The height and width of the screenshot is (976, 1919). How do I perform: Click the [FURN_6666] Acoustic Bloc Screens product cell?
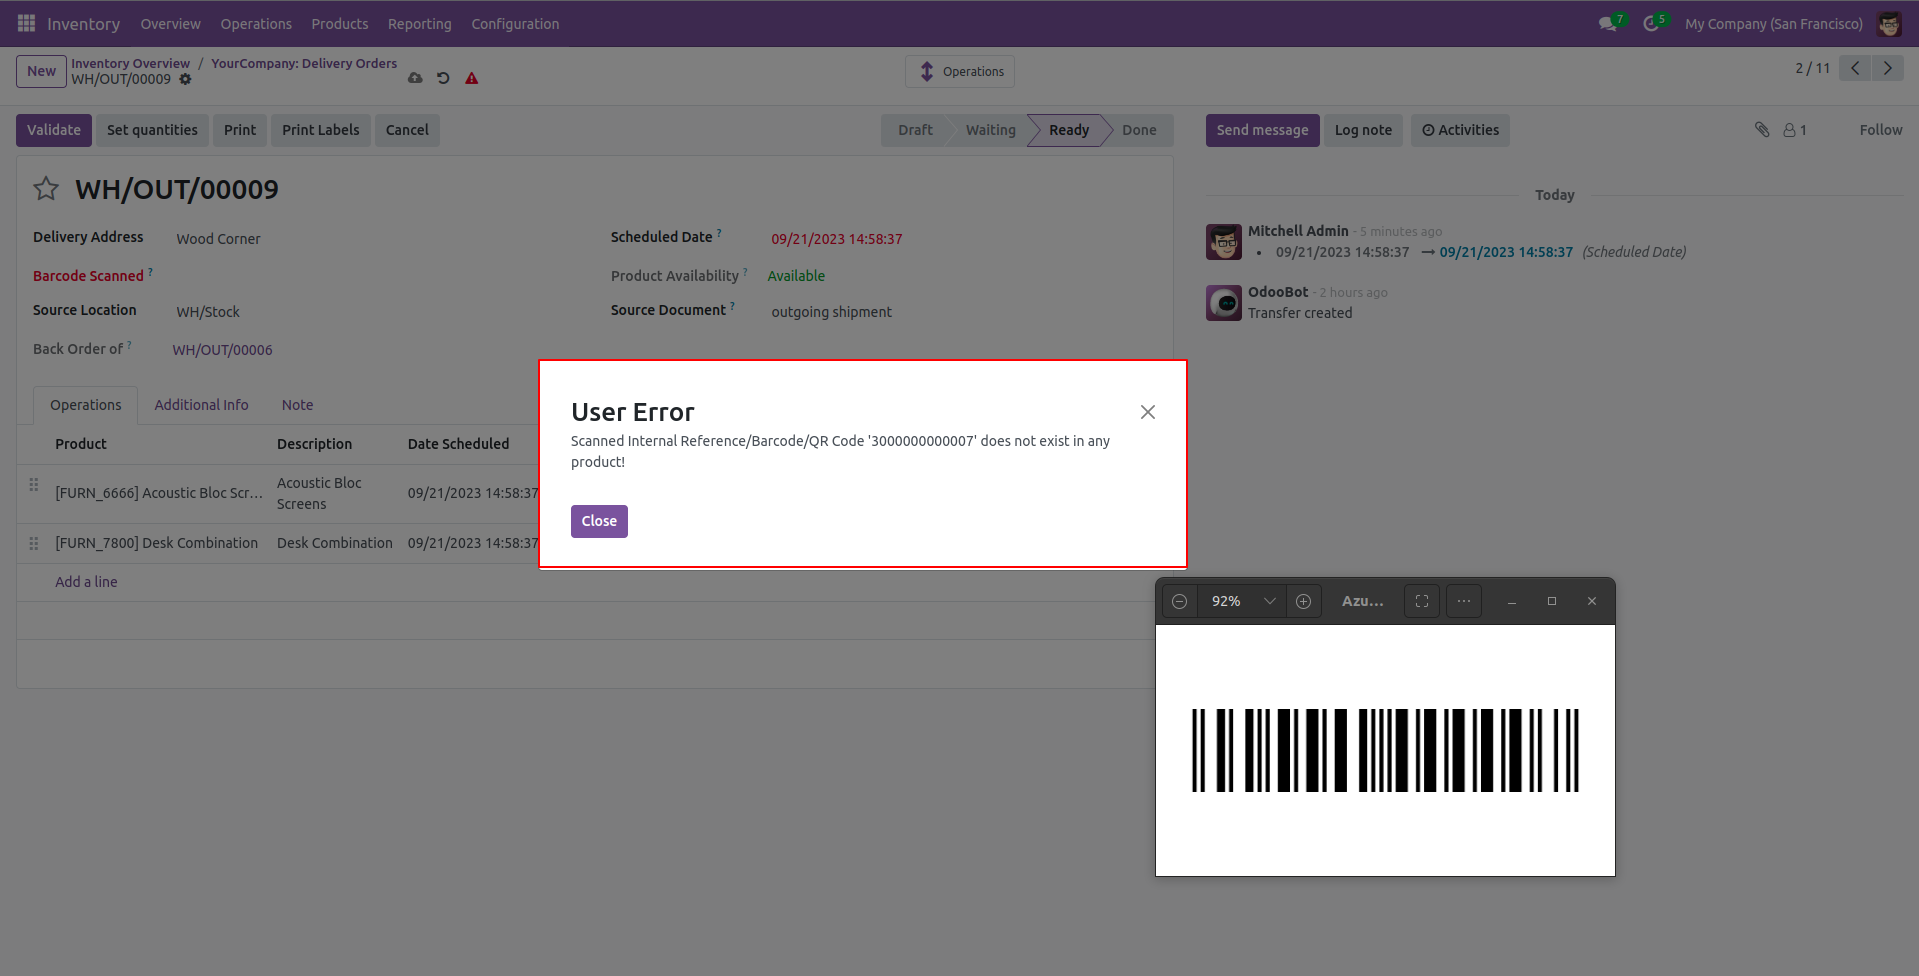(x=159, y=493)
